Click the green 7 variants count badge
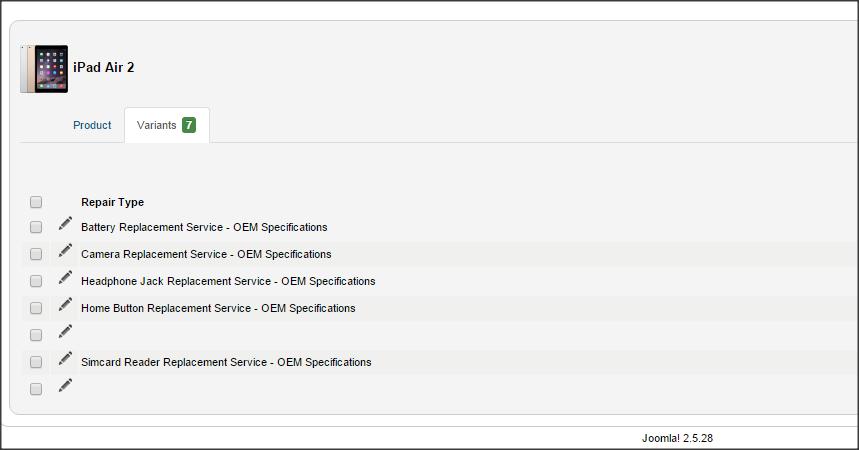Screen dimensions: 859x450 [x=189, y=125]
